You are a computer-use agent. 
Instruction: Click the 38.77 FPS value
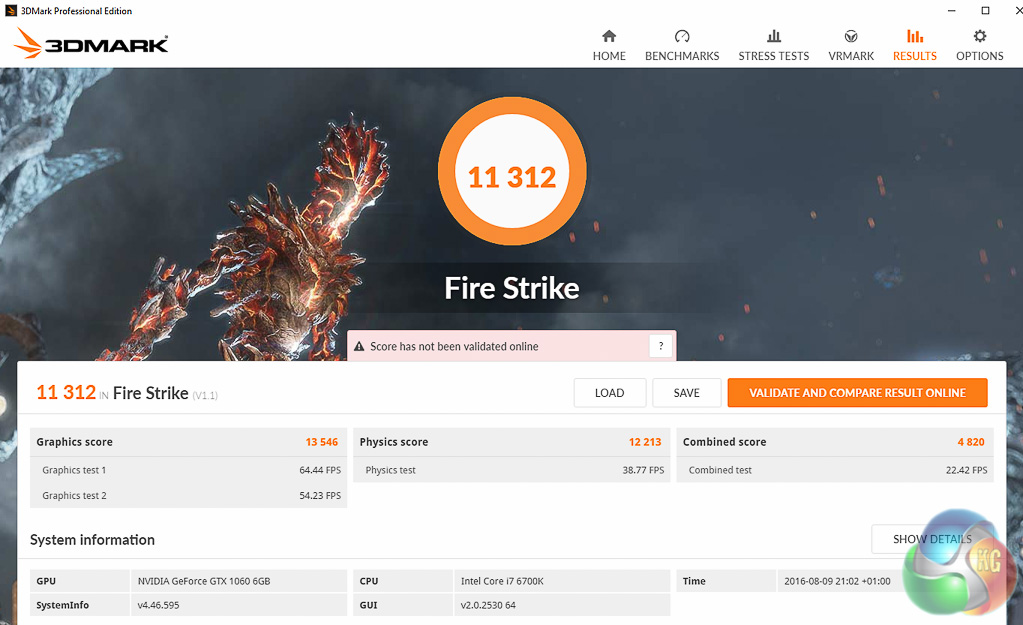(643, 470)
